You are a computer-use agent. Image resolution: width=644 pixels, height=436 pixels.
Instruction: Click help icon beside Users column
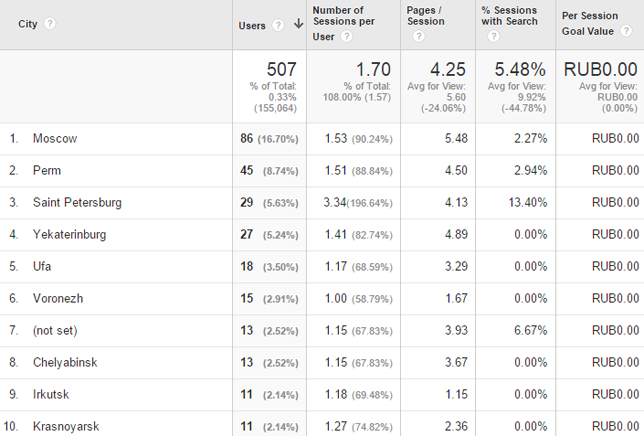(x=278, y=25)
